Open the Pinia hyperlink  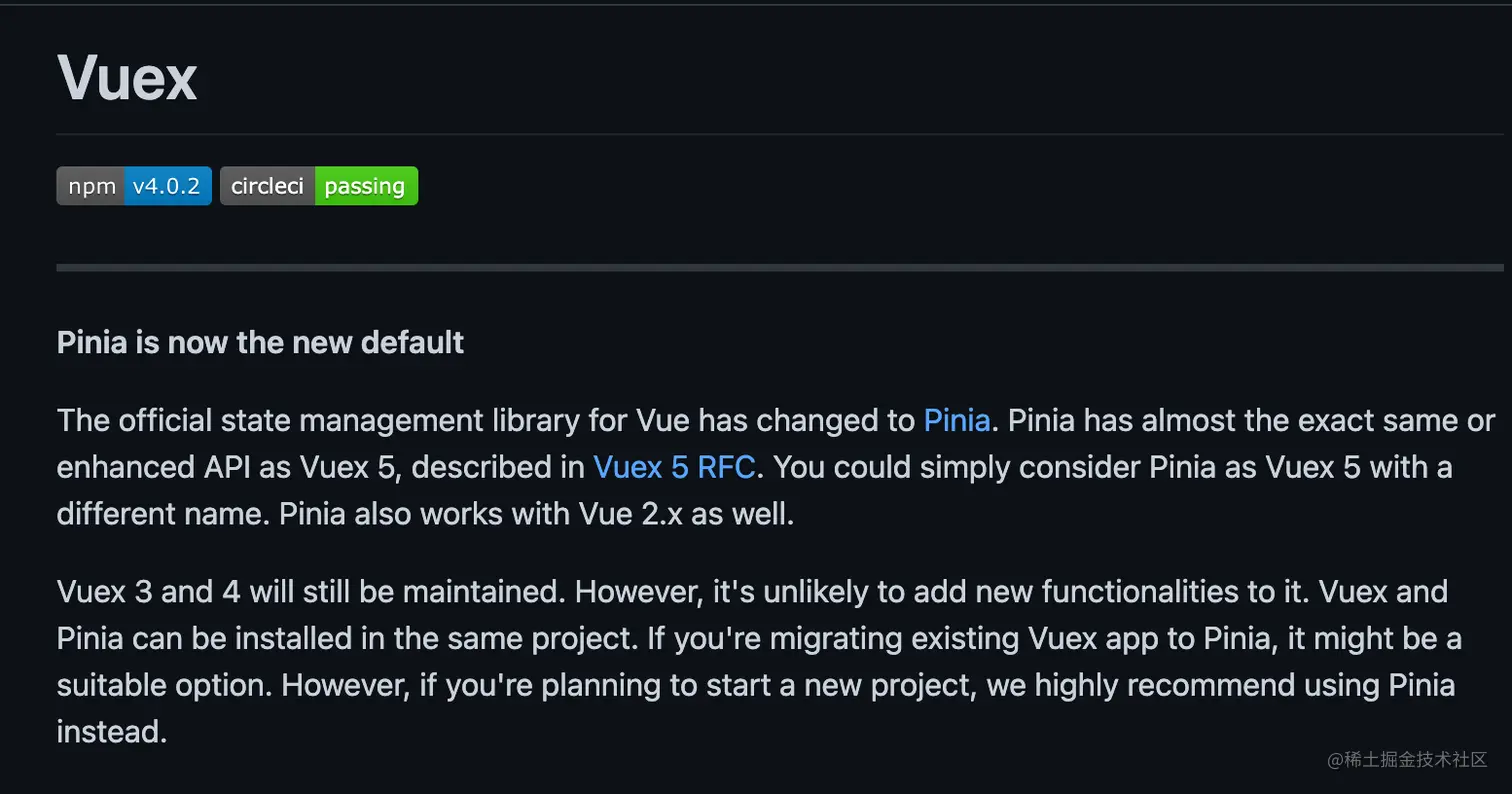(x=956, y=420)
